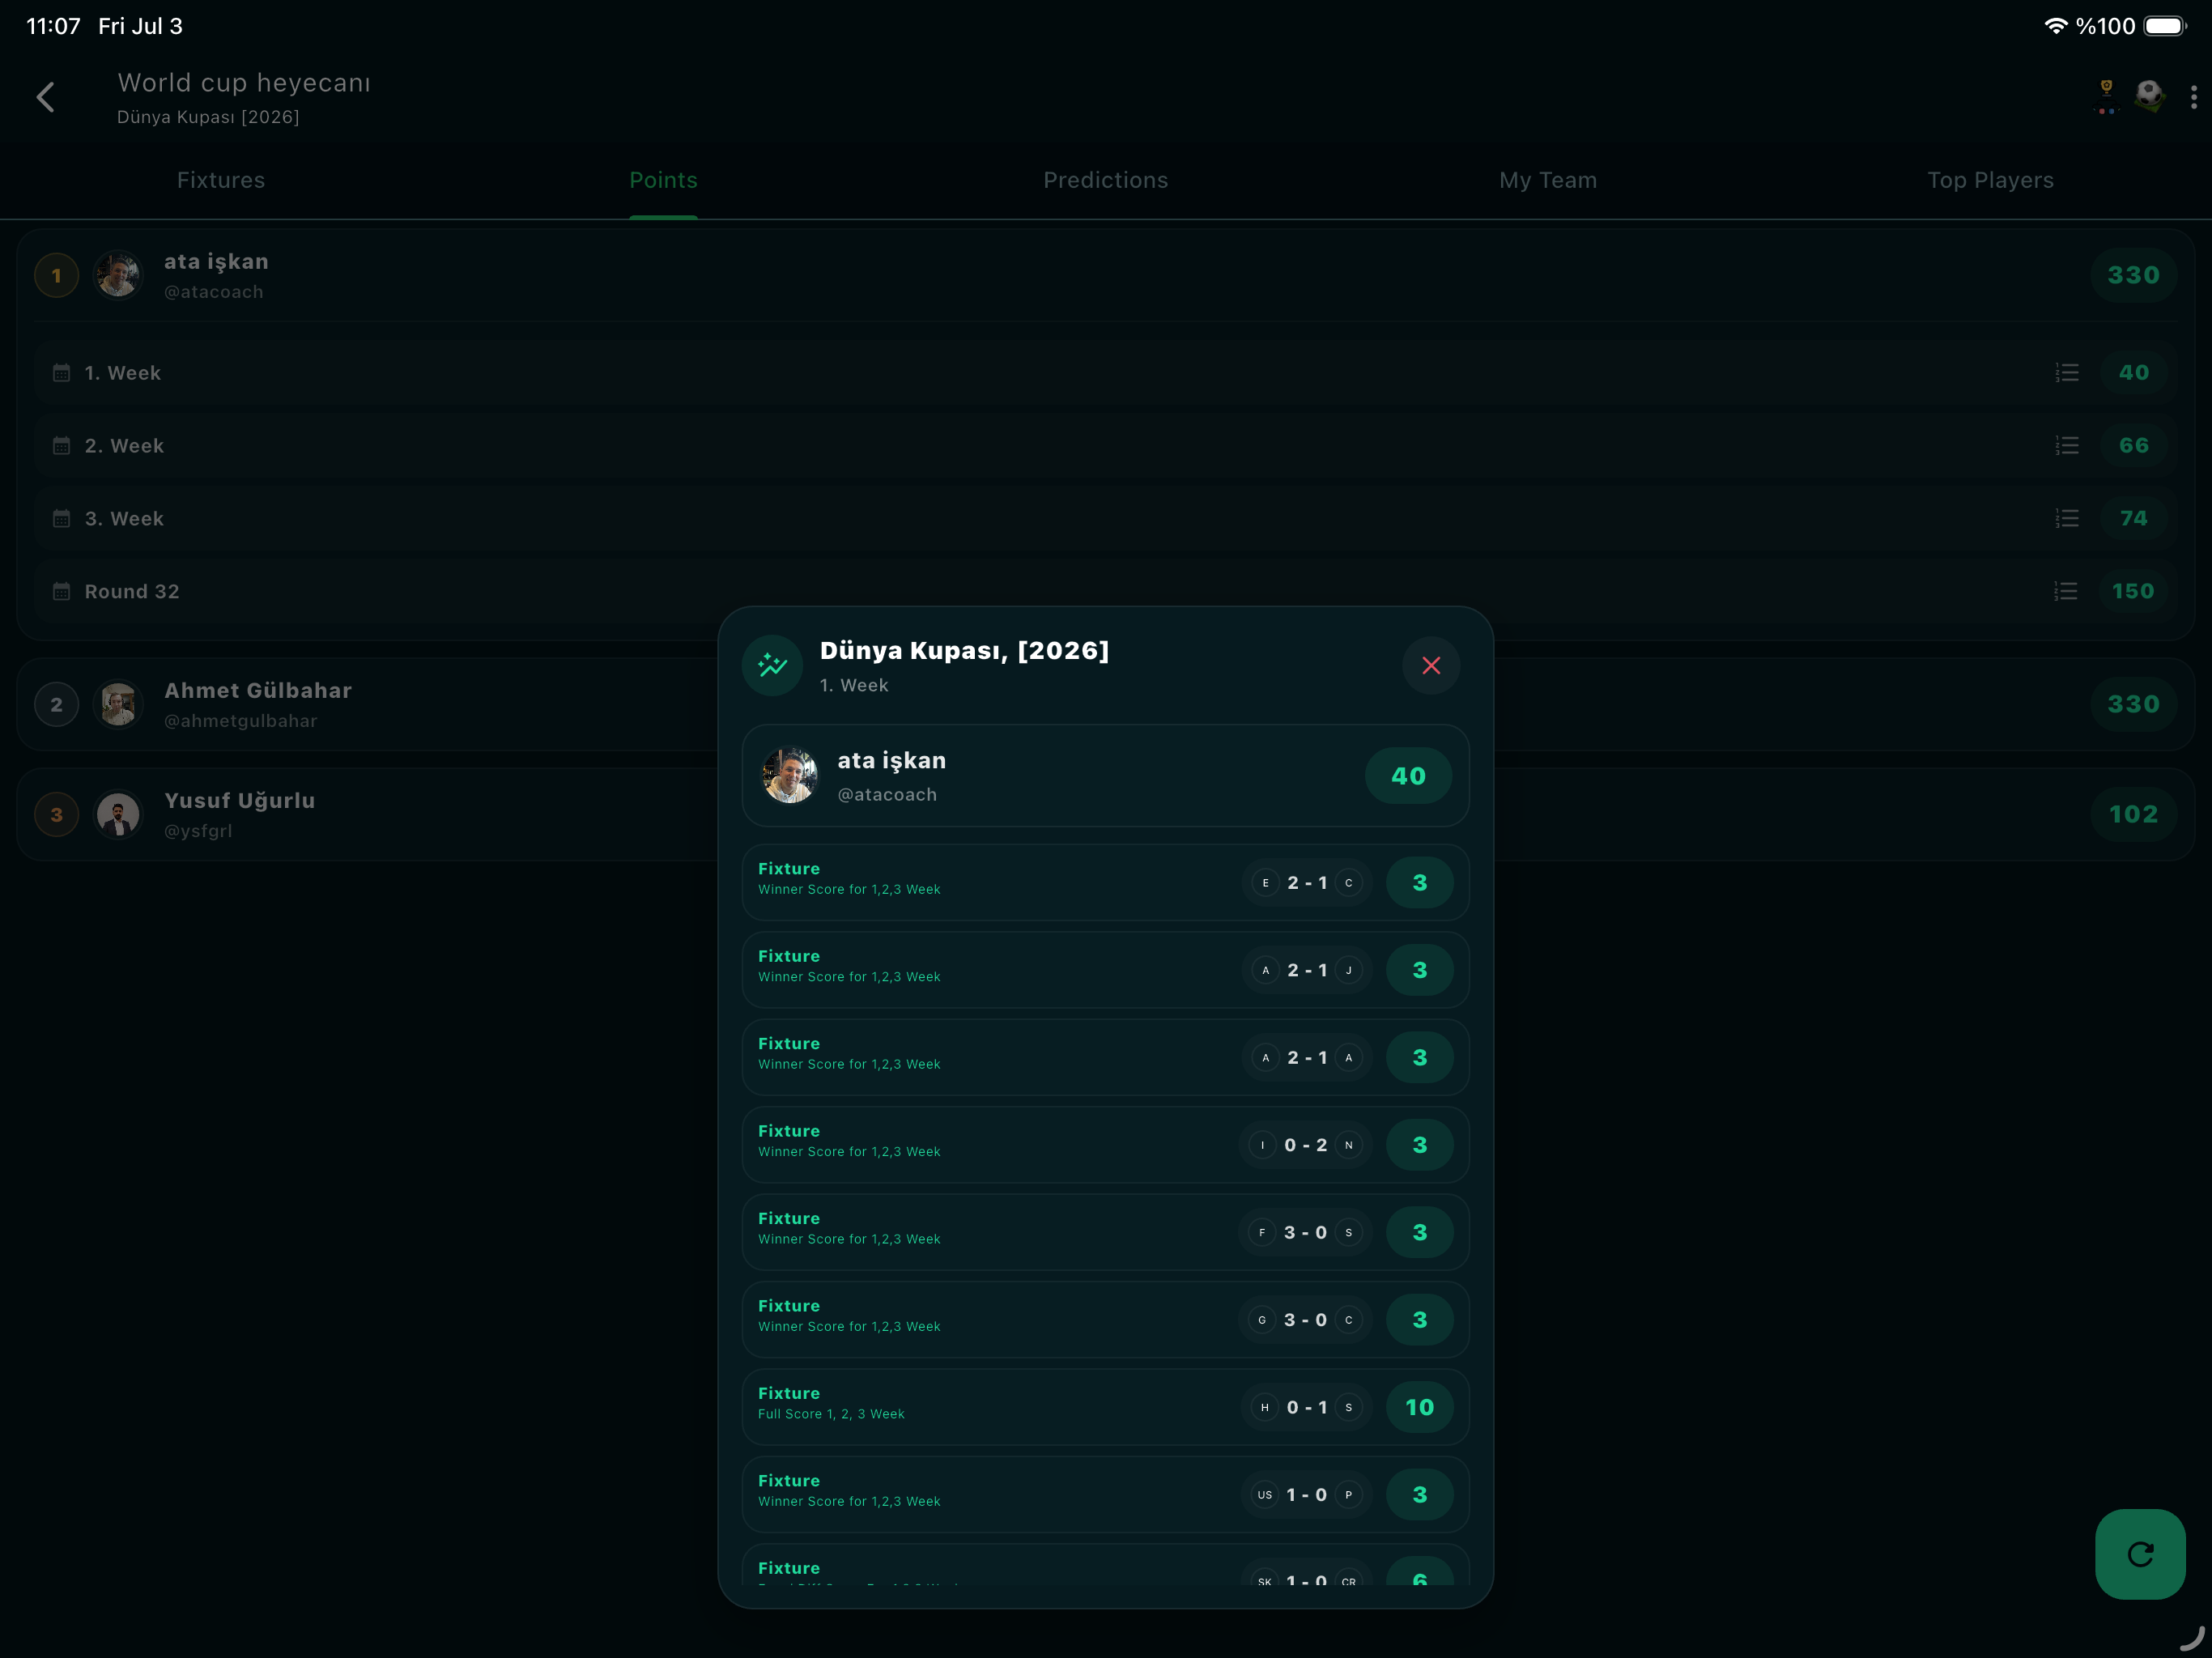Tap the 66 points badge for 2. Week
The image size is (2212, 1658).
2133,445
